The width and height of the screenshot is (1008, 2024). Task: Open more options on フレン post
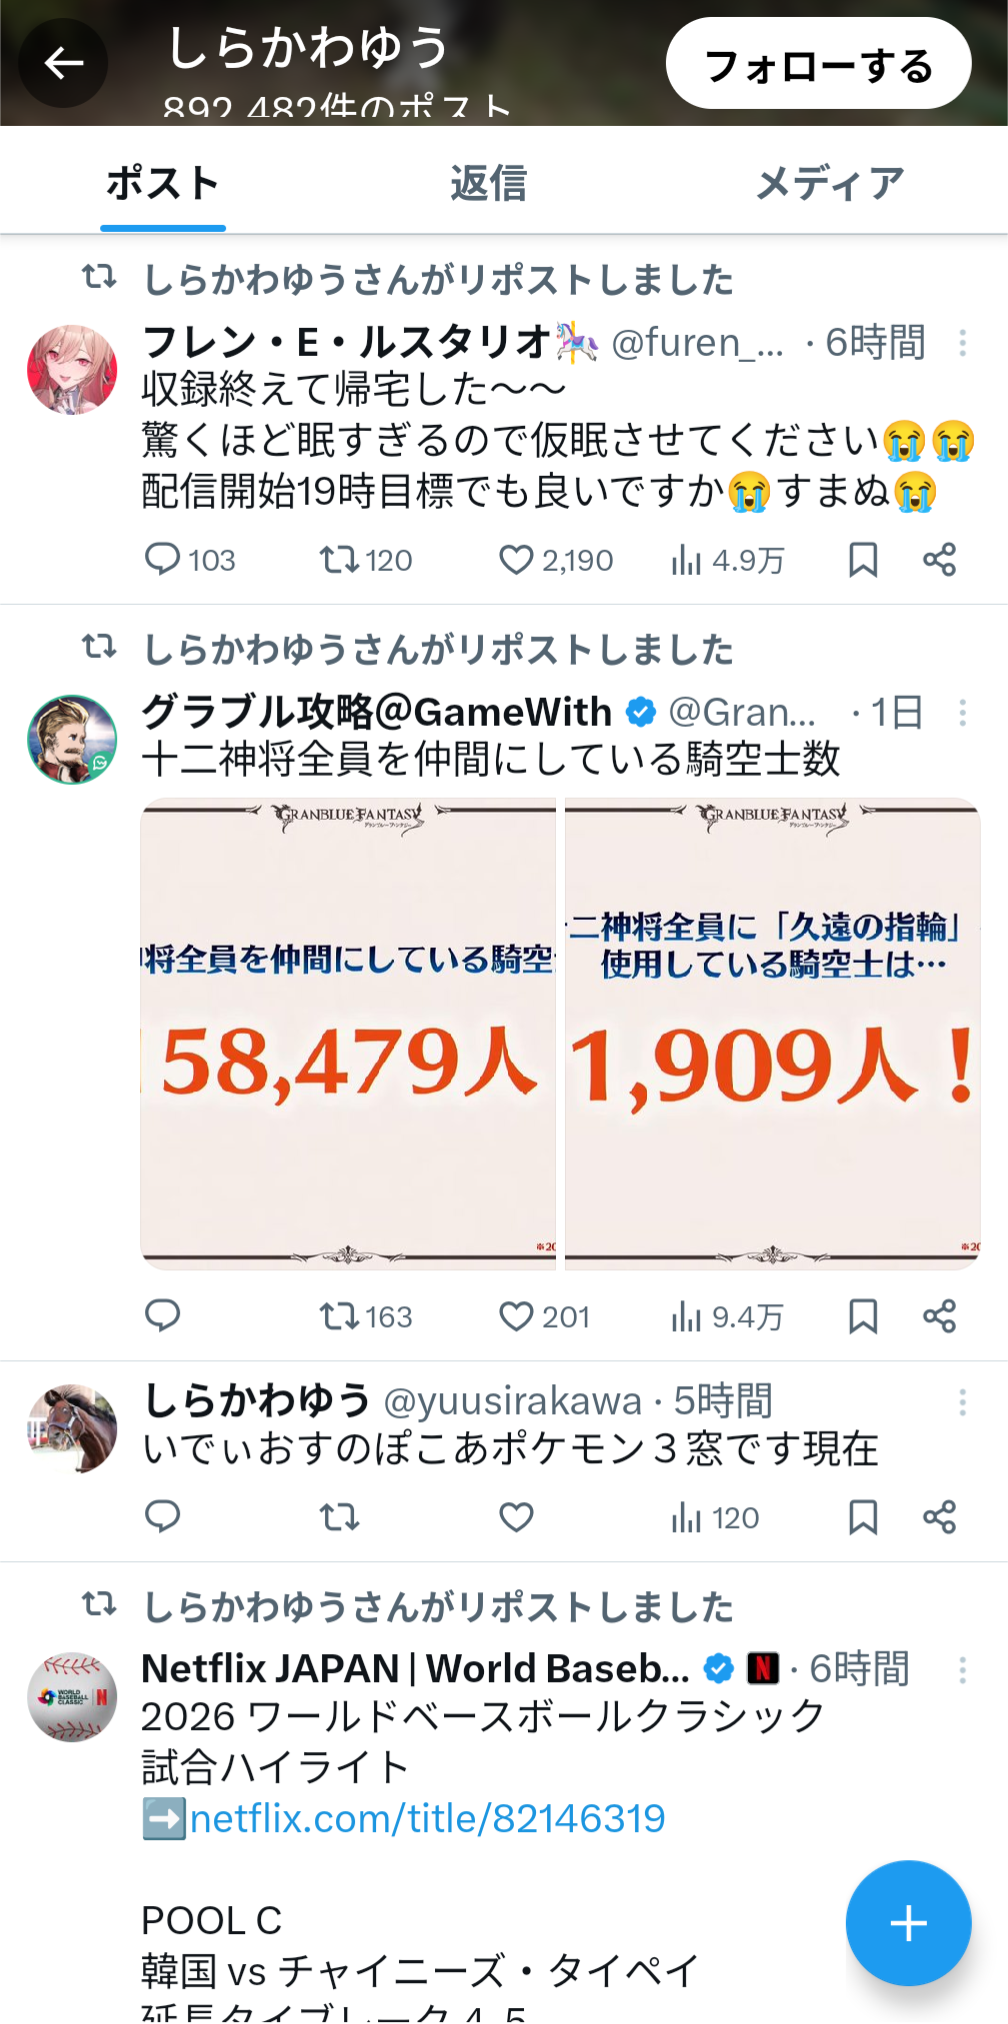pyautogui.click(x=962, y=343)
